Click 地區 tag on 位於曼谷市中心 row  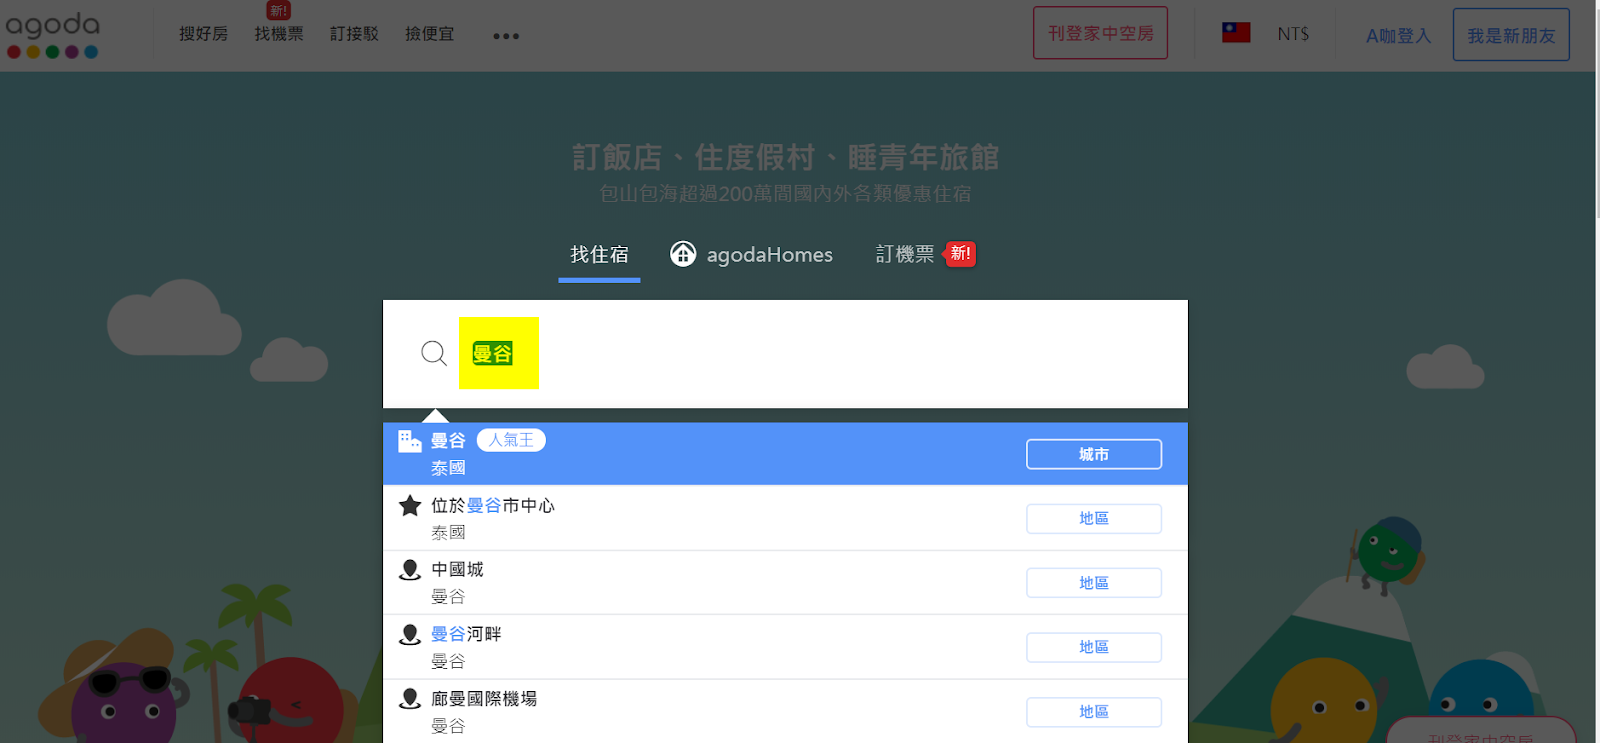coord(1094,519)
